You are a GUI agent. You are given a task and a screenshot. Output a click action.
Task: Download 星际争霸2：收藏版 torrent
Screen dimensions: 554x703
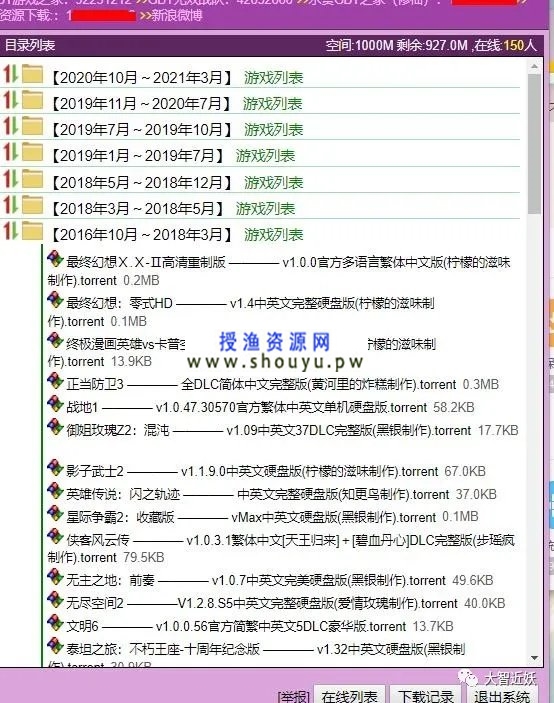coord(251,517)
